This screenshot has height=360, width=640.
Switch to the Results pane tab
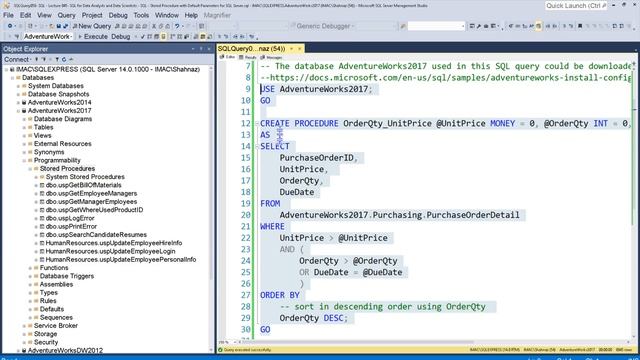pos(248,58)
